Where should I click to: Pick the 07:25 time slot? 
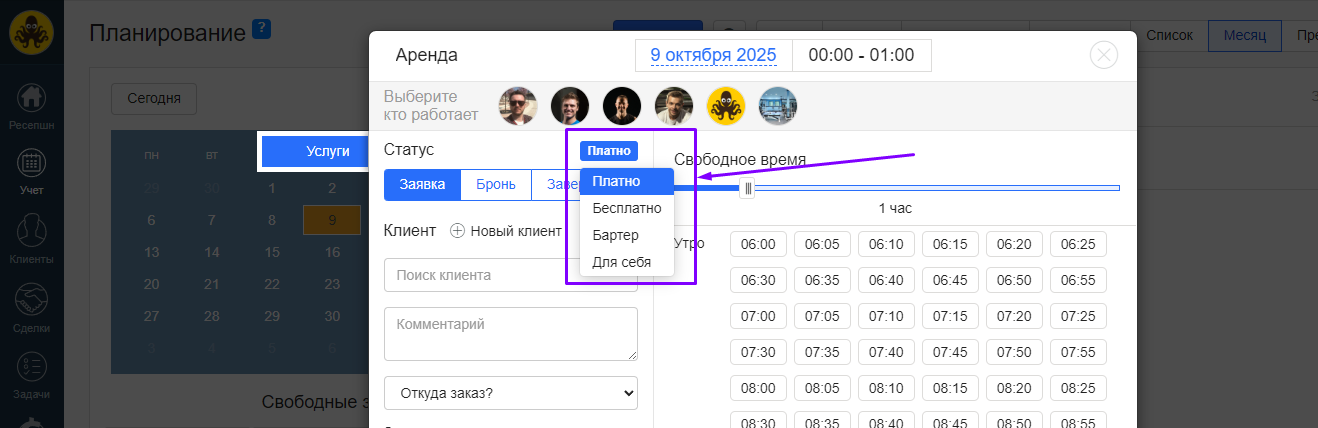coord(1079,316)
